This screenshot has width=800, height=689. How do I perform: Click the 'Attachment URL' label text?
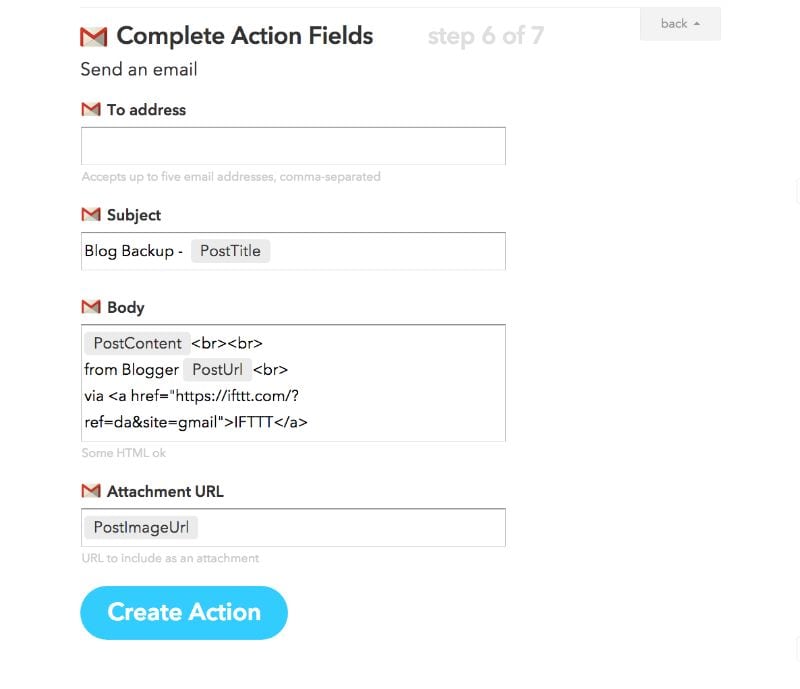pyautogui.click(x=165, y=491)
